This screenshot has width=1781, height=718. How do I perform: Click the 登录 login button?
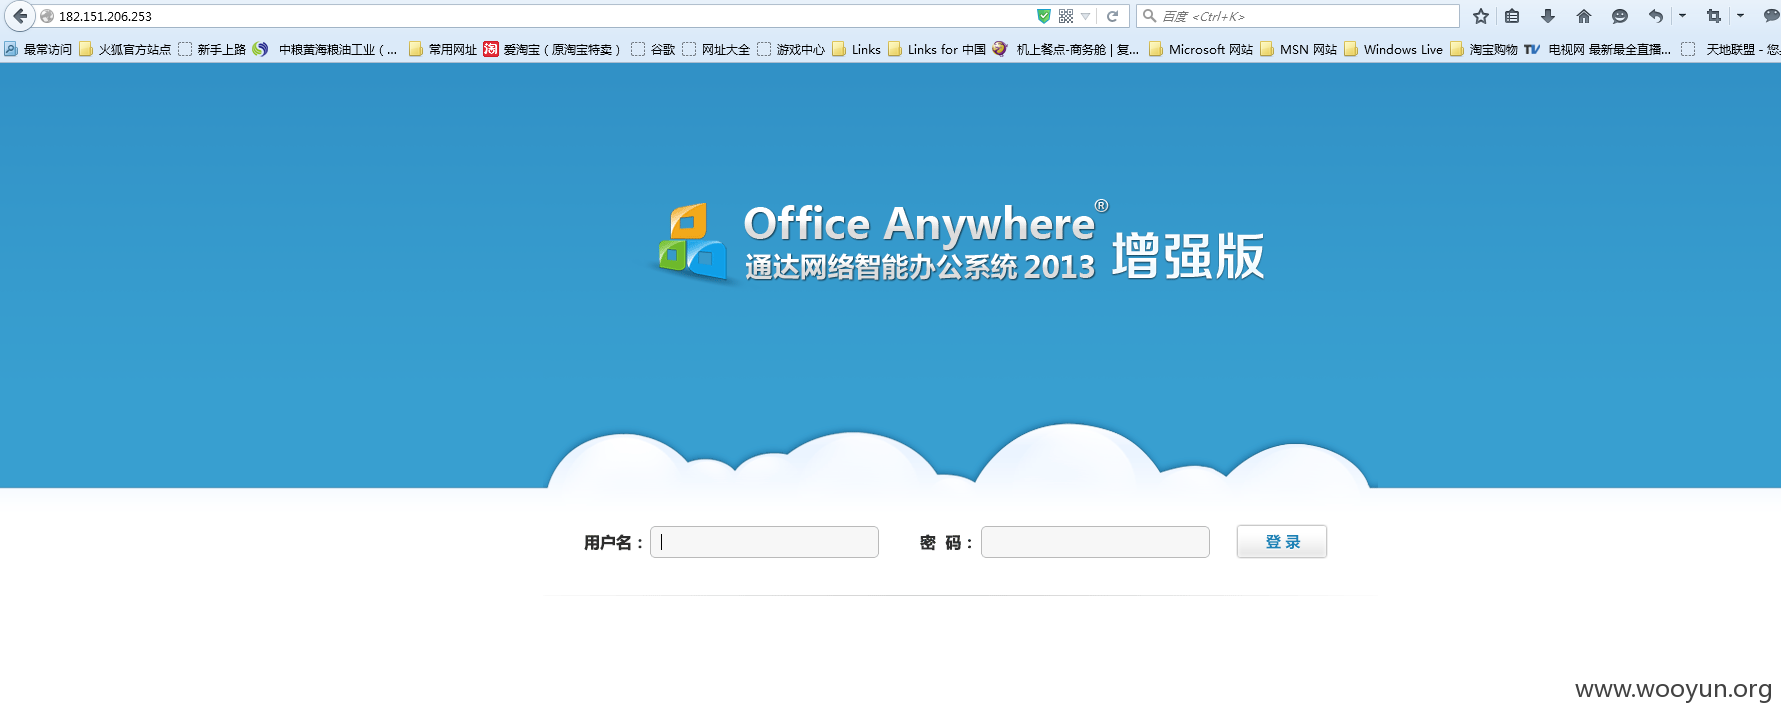(x=1282, y=542)
